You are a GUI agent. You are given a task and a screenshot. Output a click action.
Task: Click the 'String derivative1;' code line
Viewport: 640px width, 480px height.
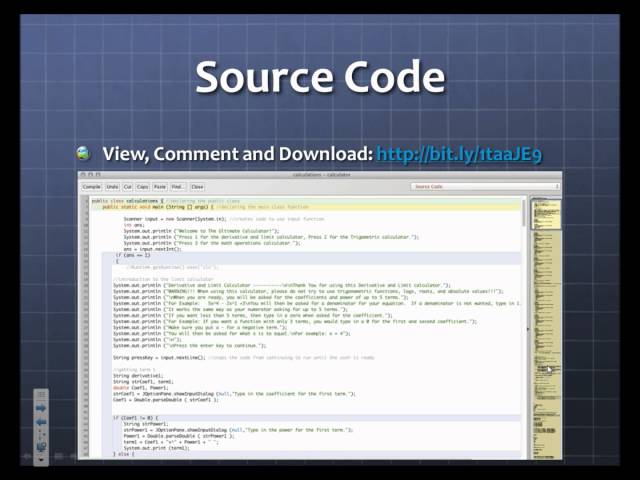(x=138, y=376)
